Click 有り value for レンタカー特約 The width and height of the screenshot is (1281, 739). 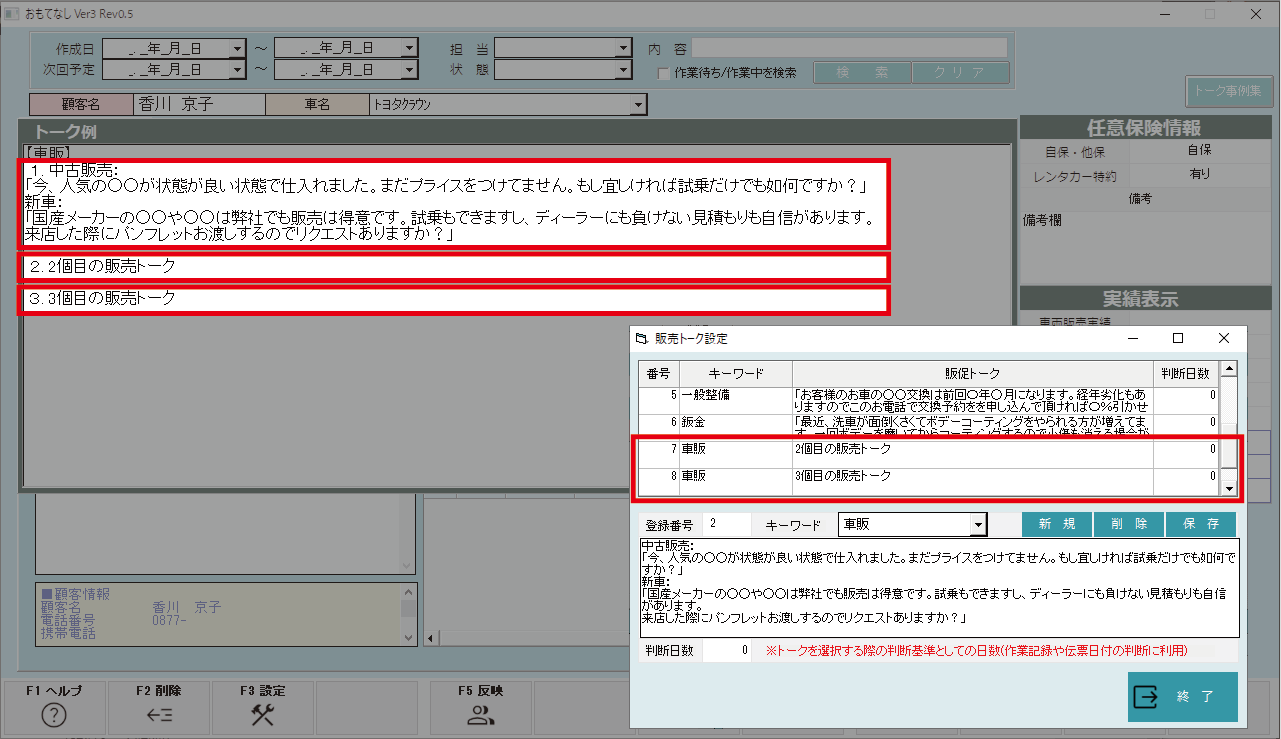pyautogui.click(x=1199, y=174)
